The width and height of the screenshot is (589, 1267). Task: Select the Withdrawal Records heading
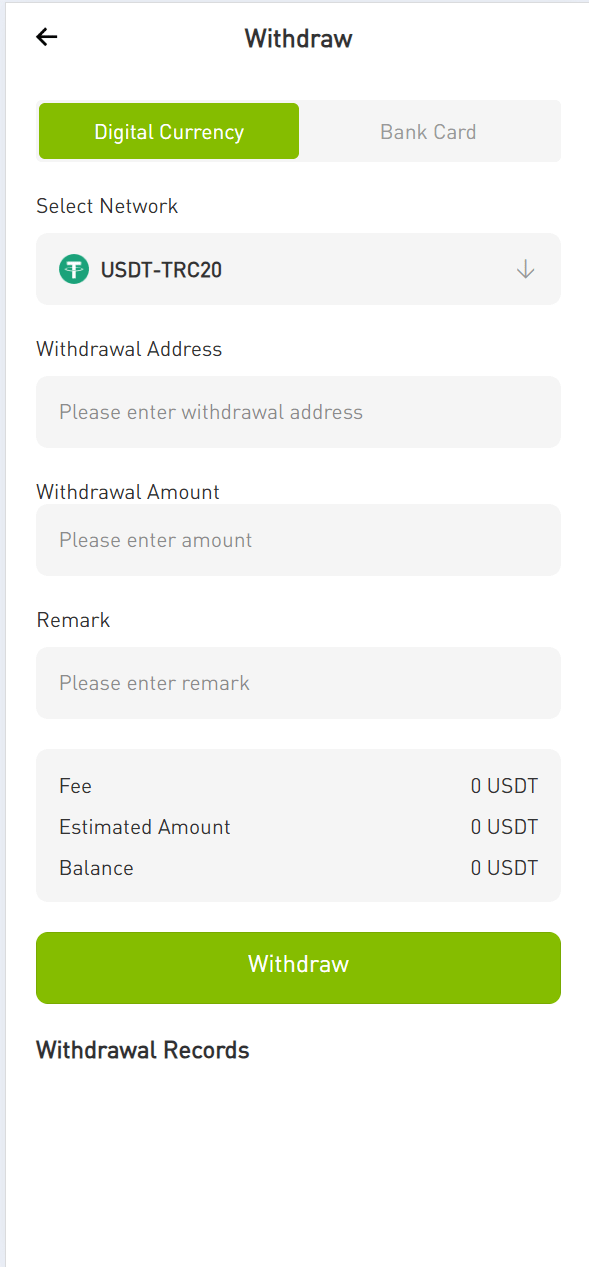pyautogui.click(x=143, y=1050)
